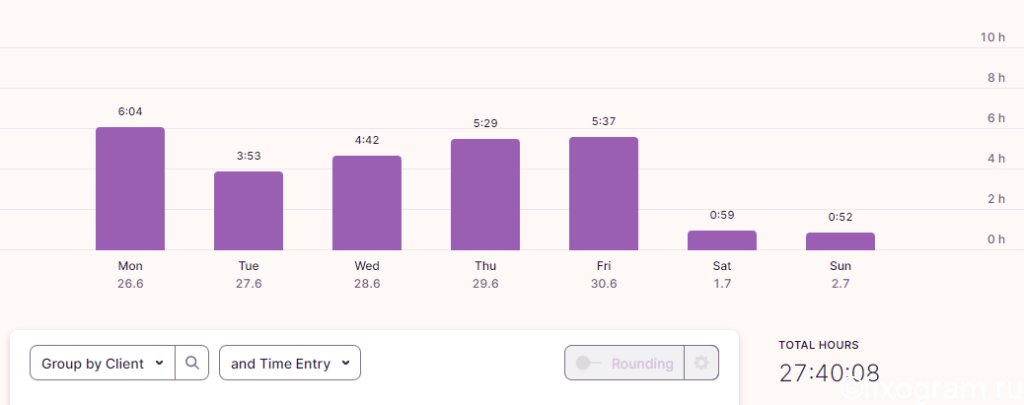Expand the and Time Entry dropdown
The image size is (1024, 405).
[x=290, y=363]
